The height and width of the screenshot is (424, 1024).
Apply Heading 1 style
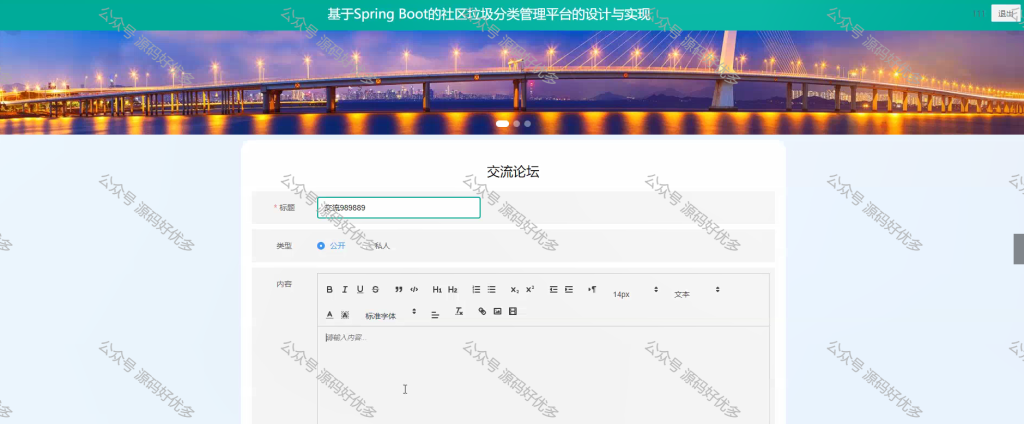click(438, 289)
